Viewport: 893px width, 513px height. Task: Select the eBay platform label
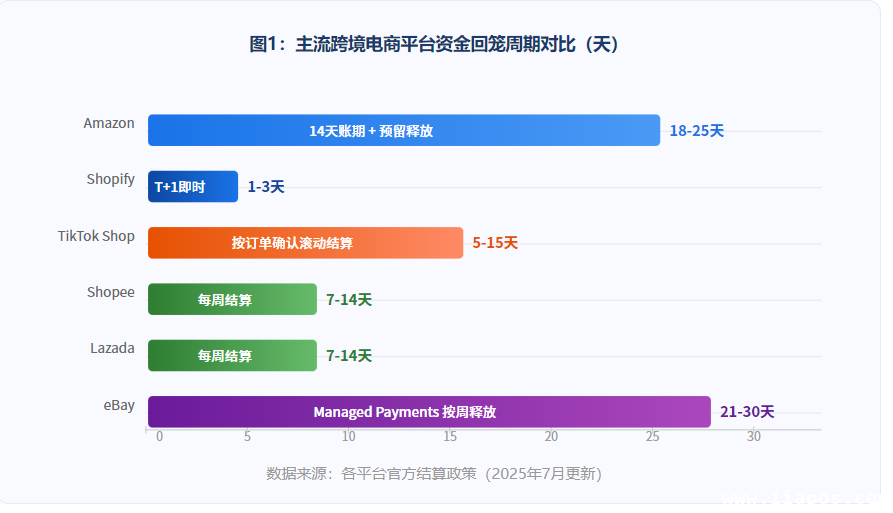(119, 405)
